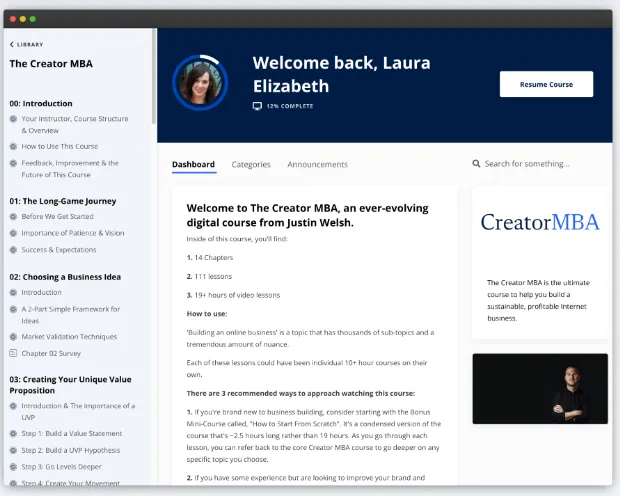The width and height of the screenshot is (620, 496).
Task: Click the '12% Complete' progress text
Action: [x=290, y=106]
